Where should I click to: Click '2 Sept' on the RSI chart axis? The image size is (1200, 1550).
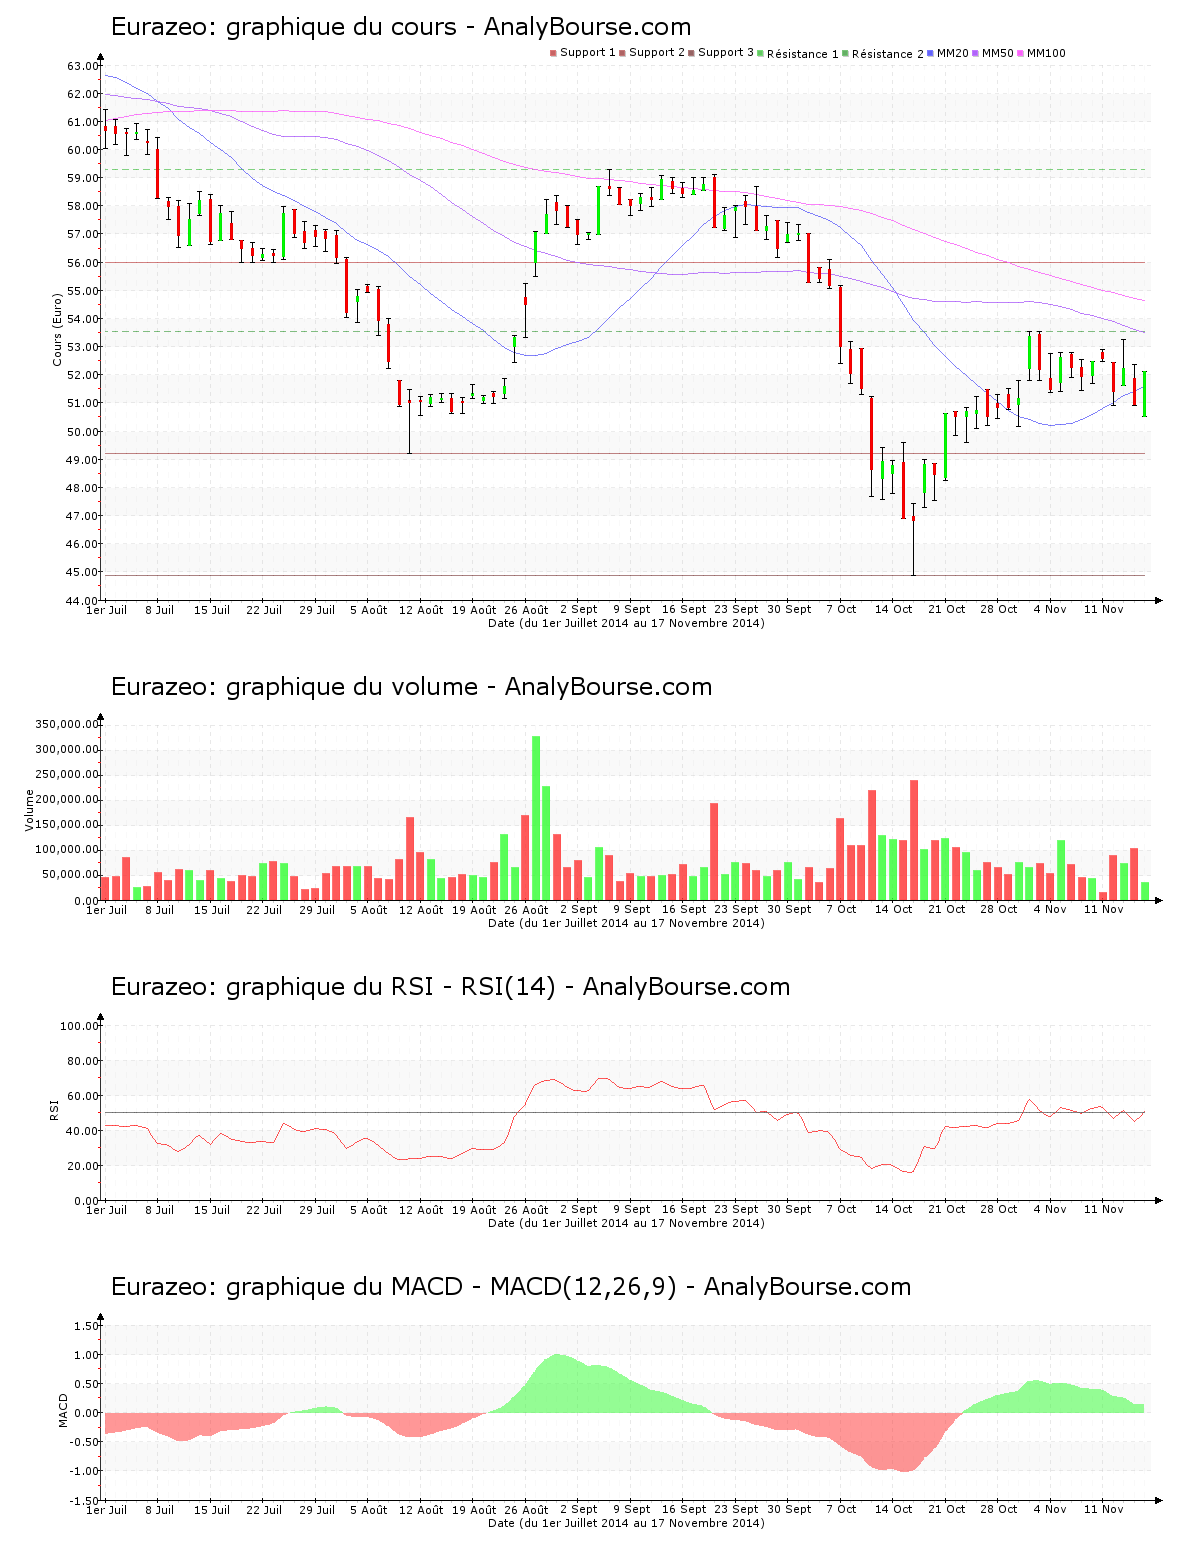click(578, 1210)
